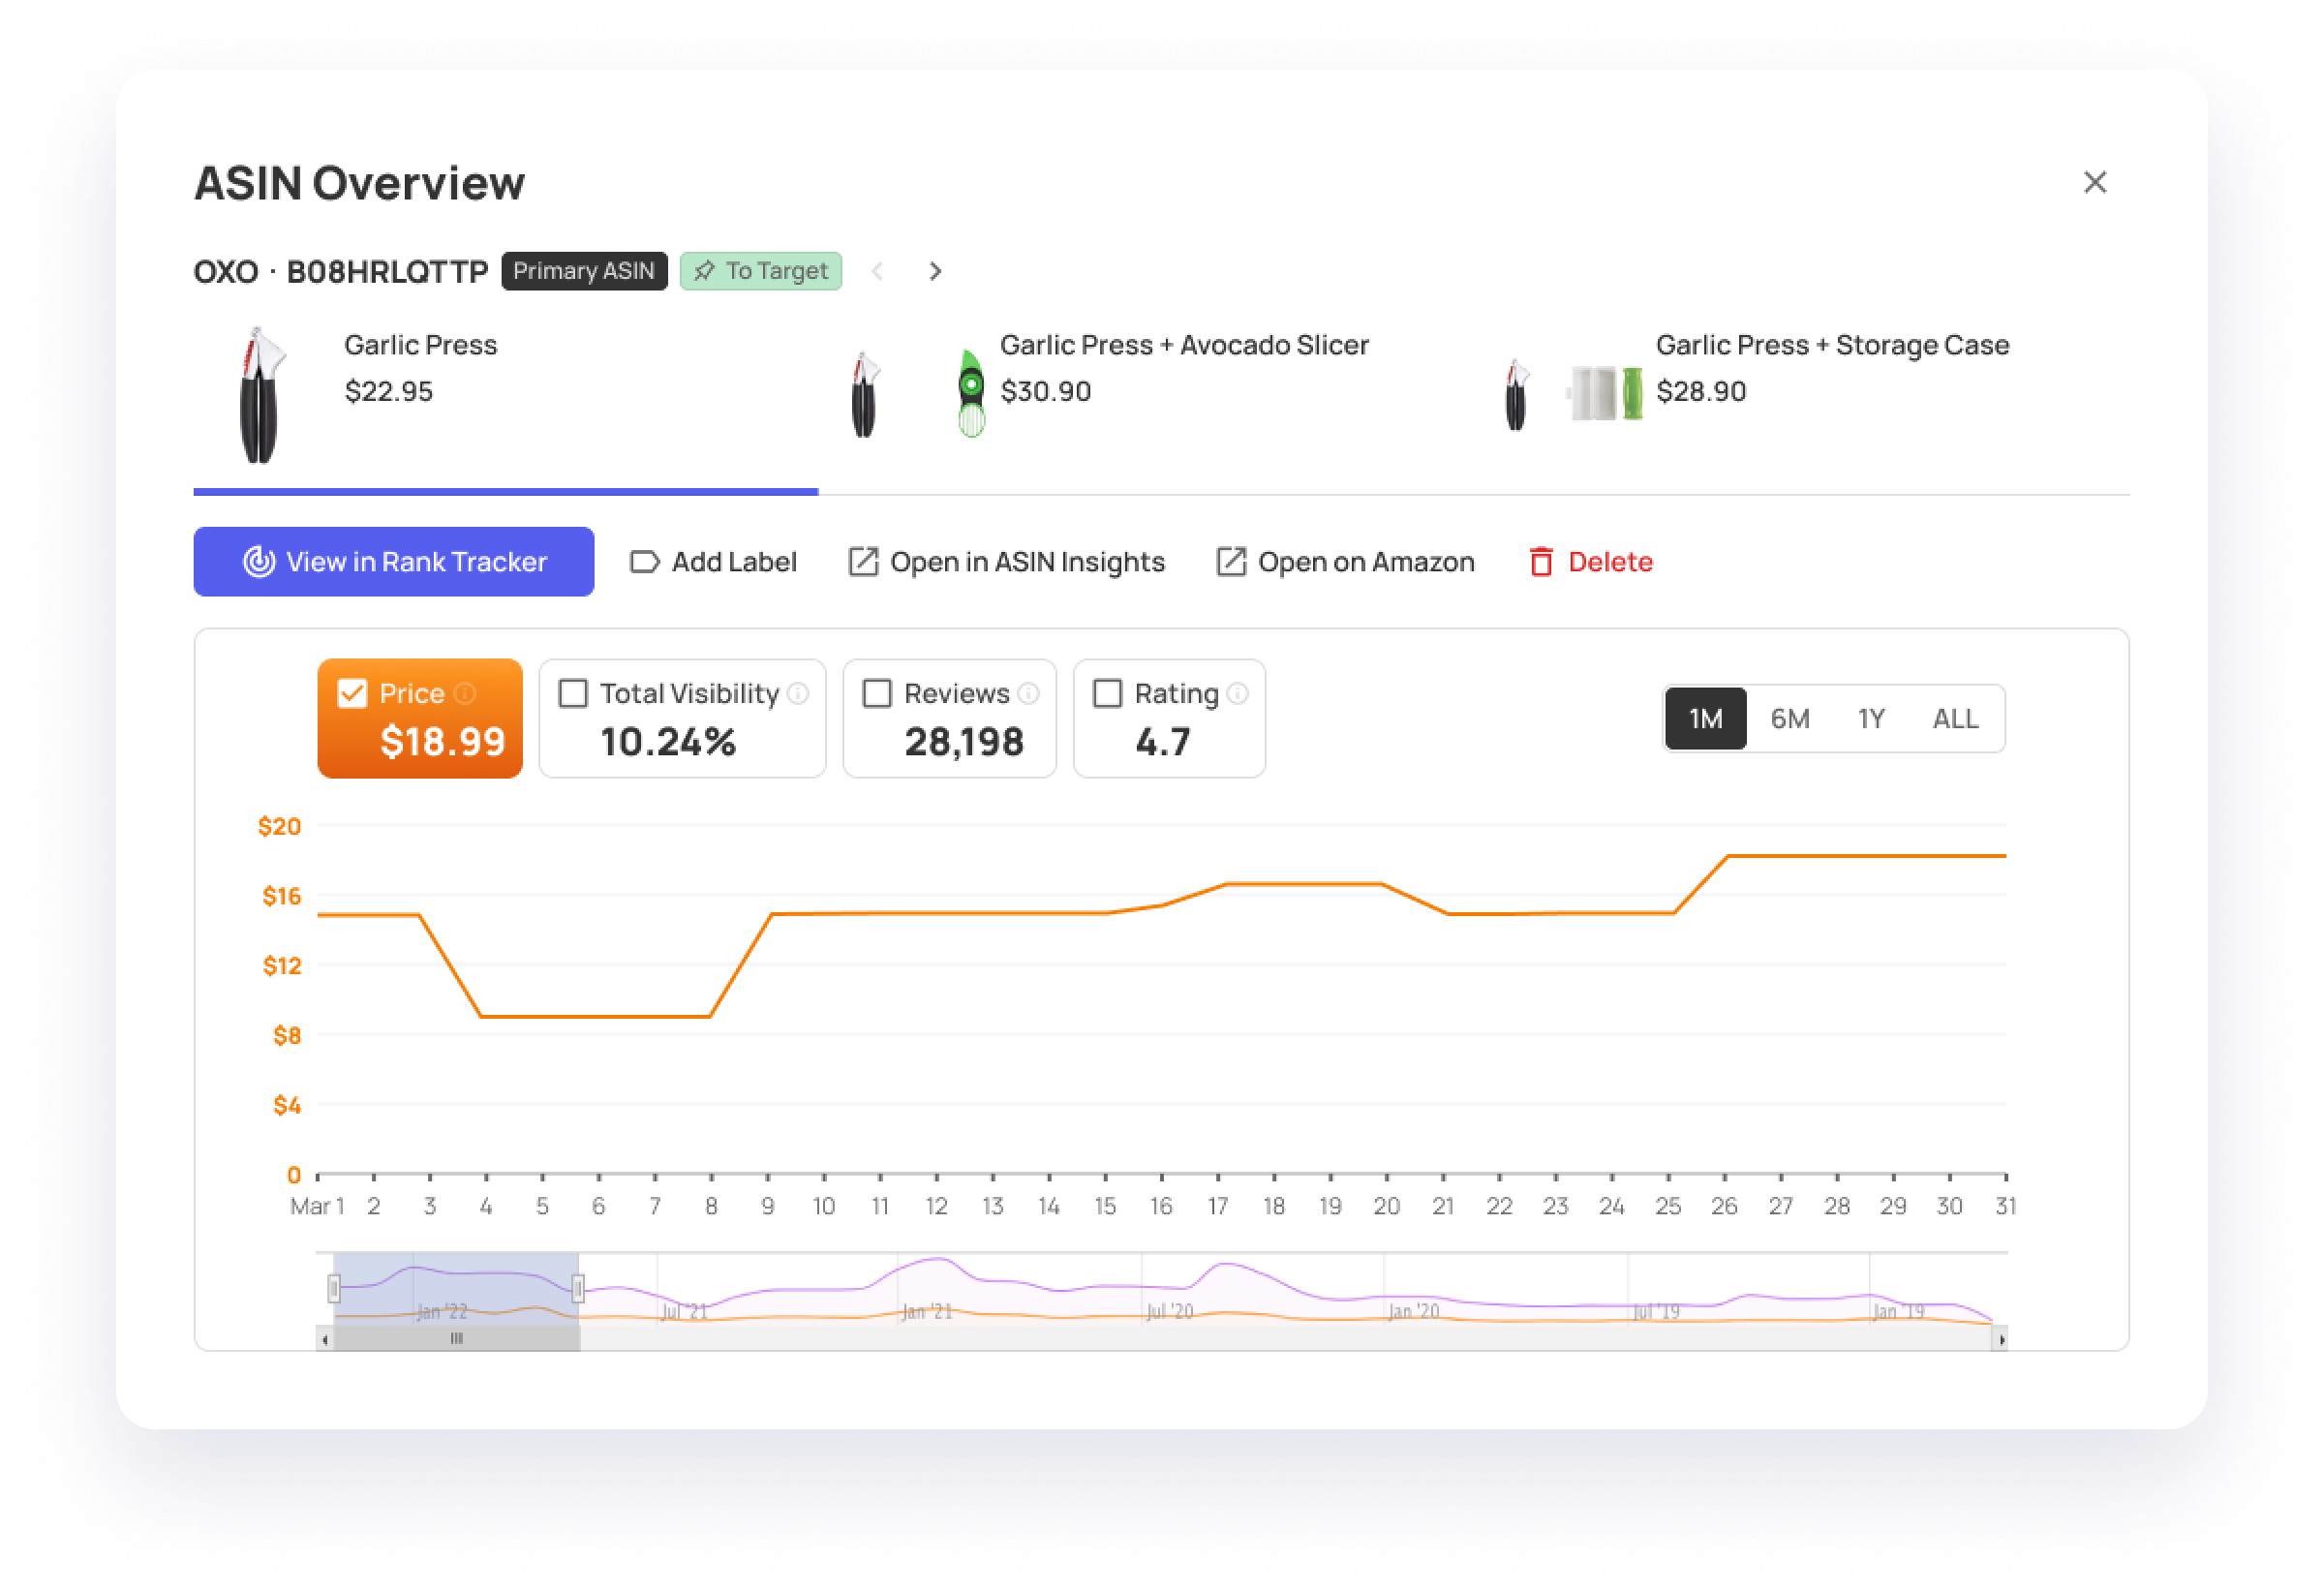This screenshot has height=1592, width=2324.
Task: Click the ASIN Overview title
Action: (x=359, y=184)
